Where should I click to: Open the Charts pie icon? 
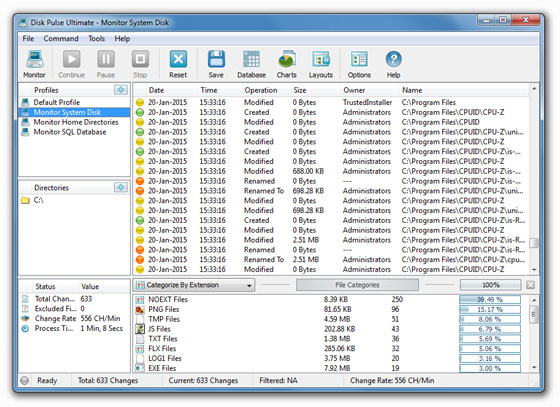coord(287,59)
